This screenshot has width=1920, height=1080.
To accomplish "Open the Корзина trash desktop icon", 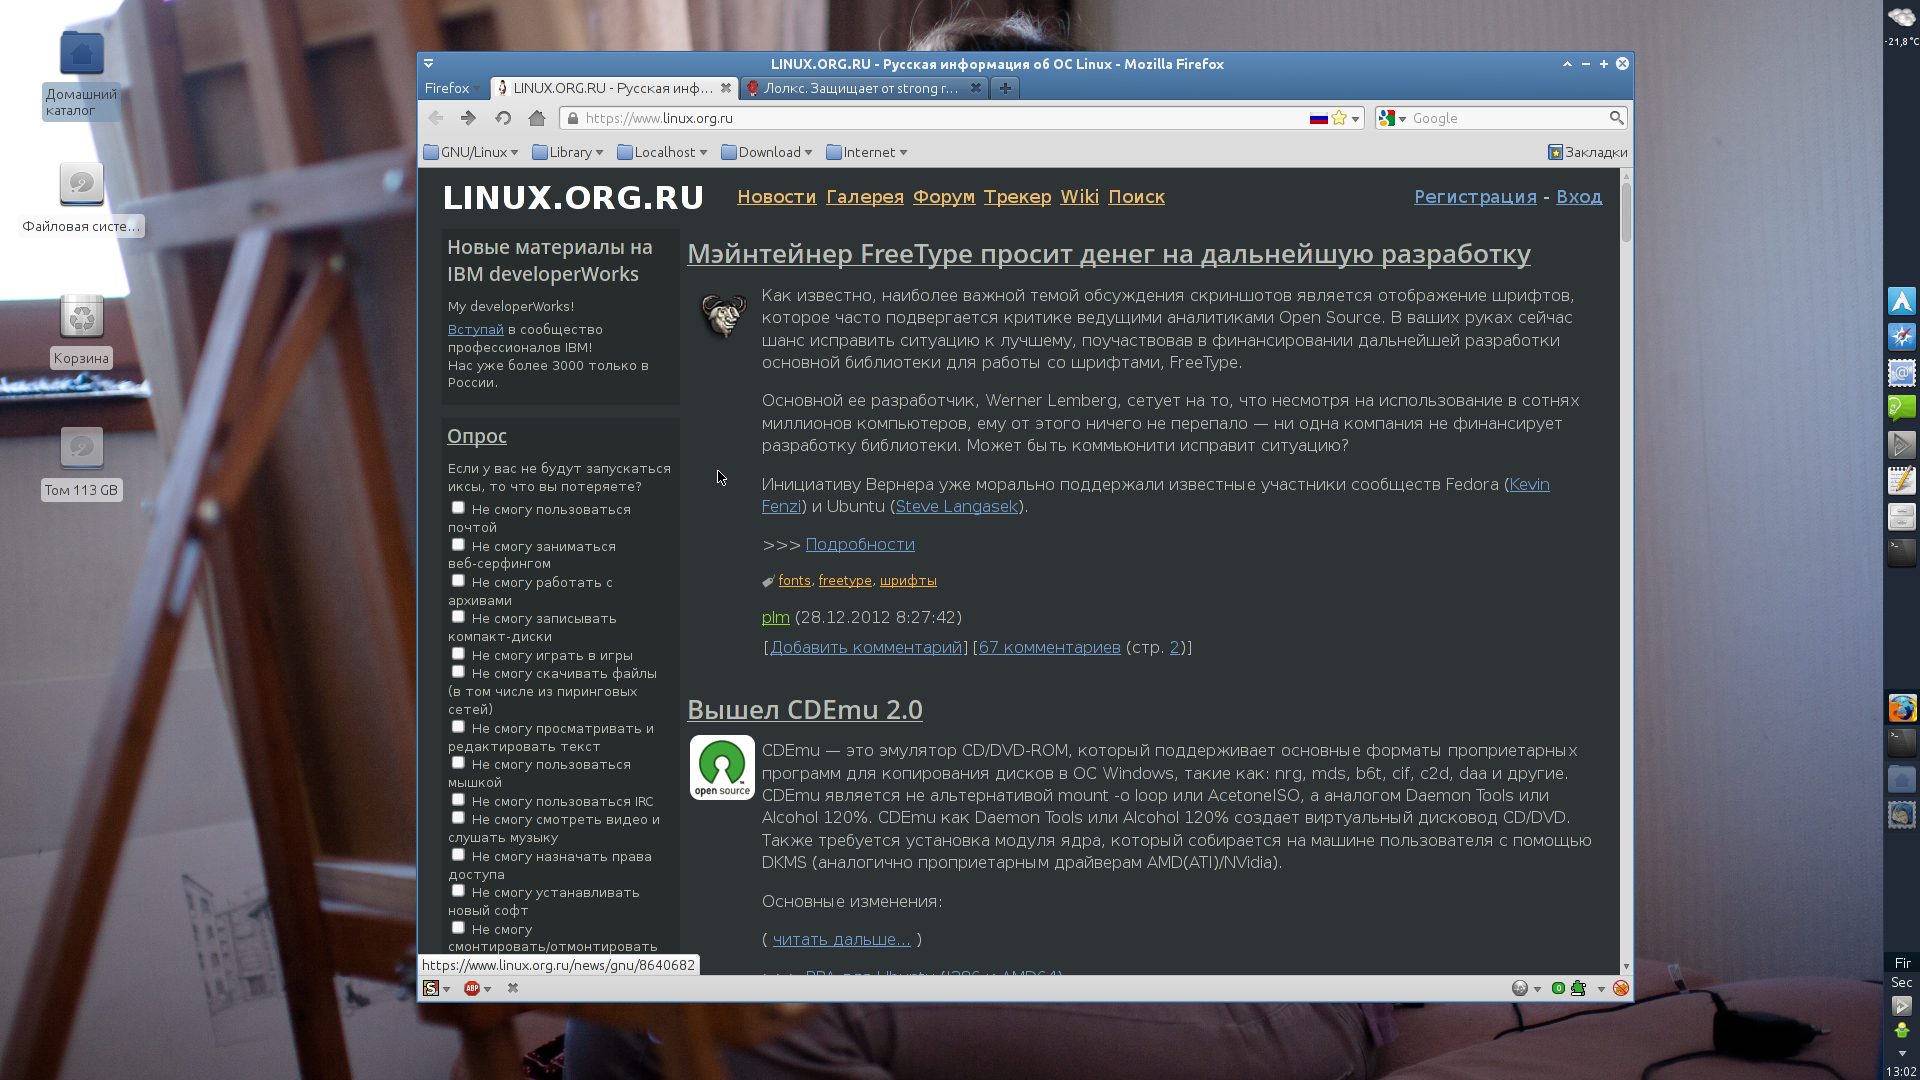I will click(81, 330).
